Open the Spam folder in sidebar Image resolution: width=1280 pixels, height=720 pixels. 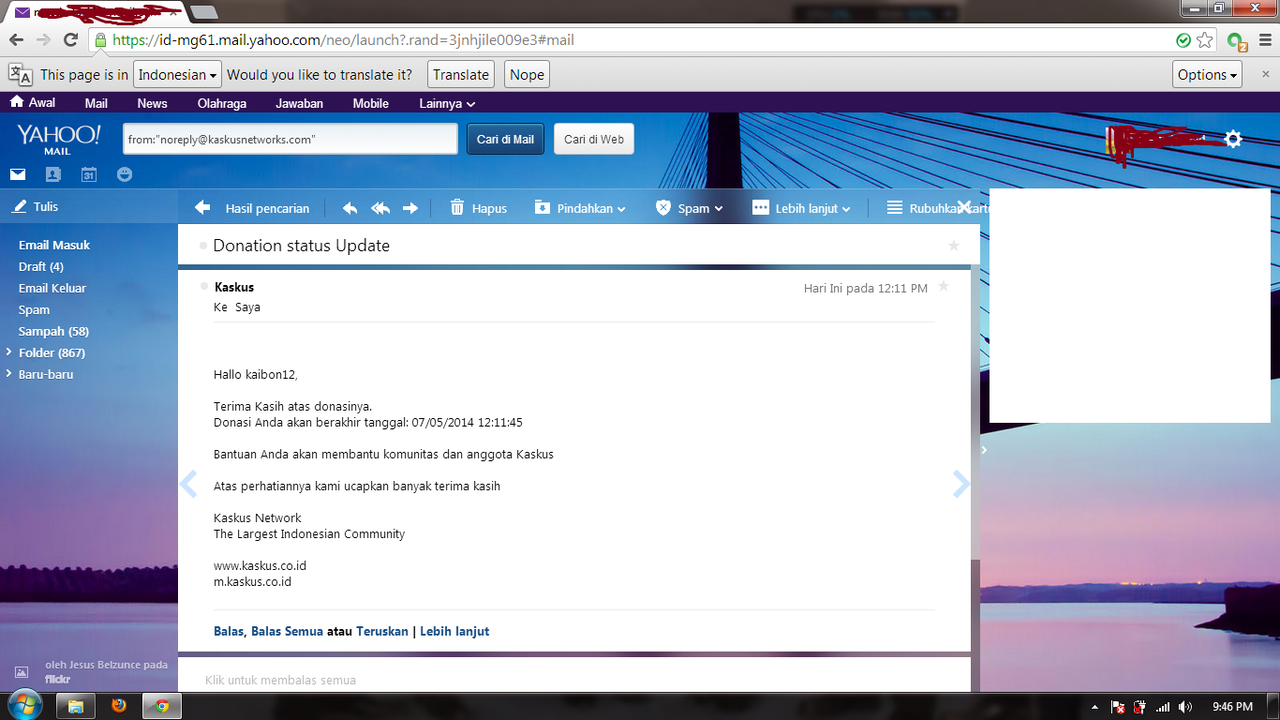tap(34, 310)
